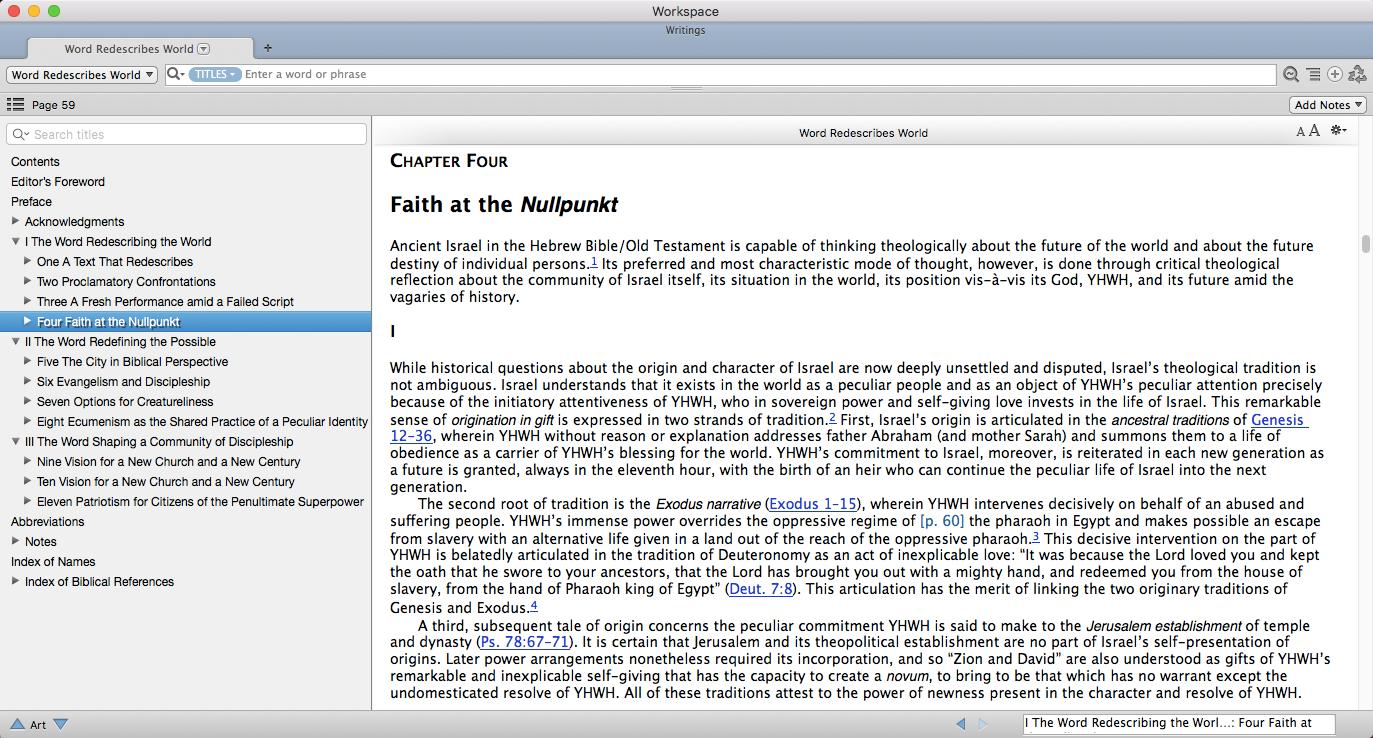Toggle the table of contents sidebar icon
Screen dimensions: 1373x738
coord(15,105)
